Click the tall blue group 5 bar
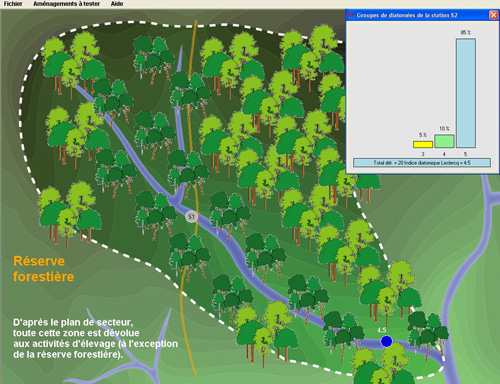Image resolution: width=500 pixels, height=384 pixels. (466, 93)
